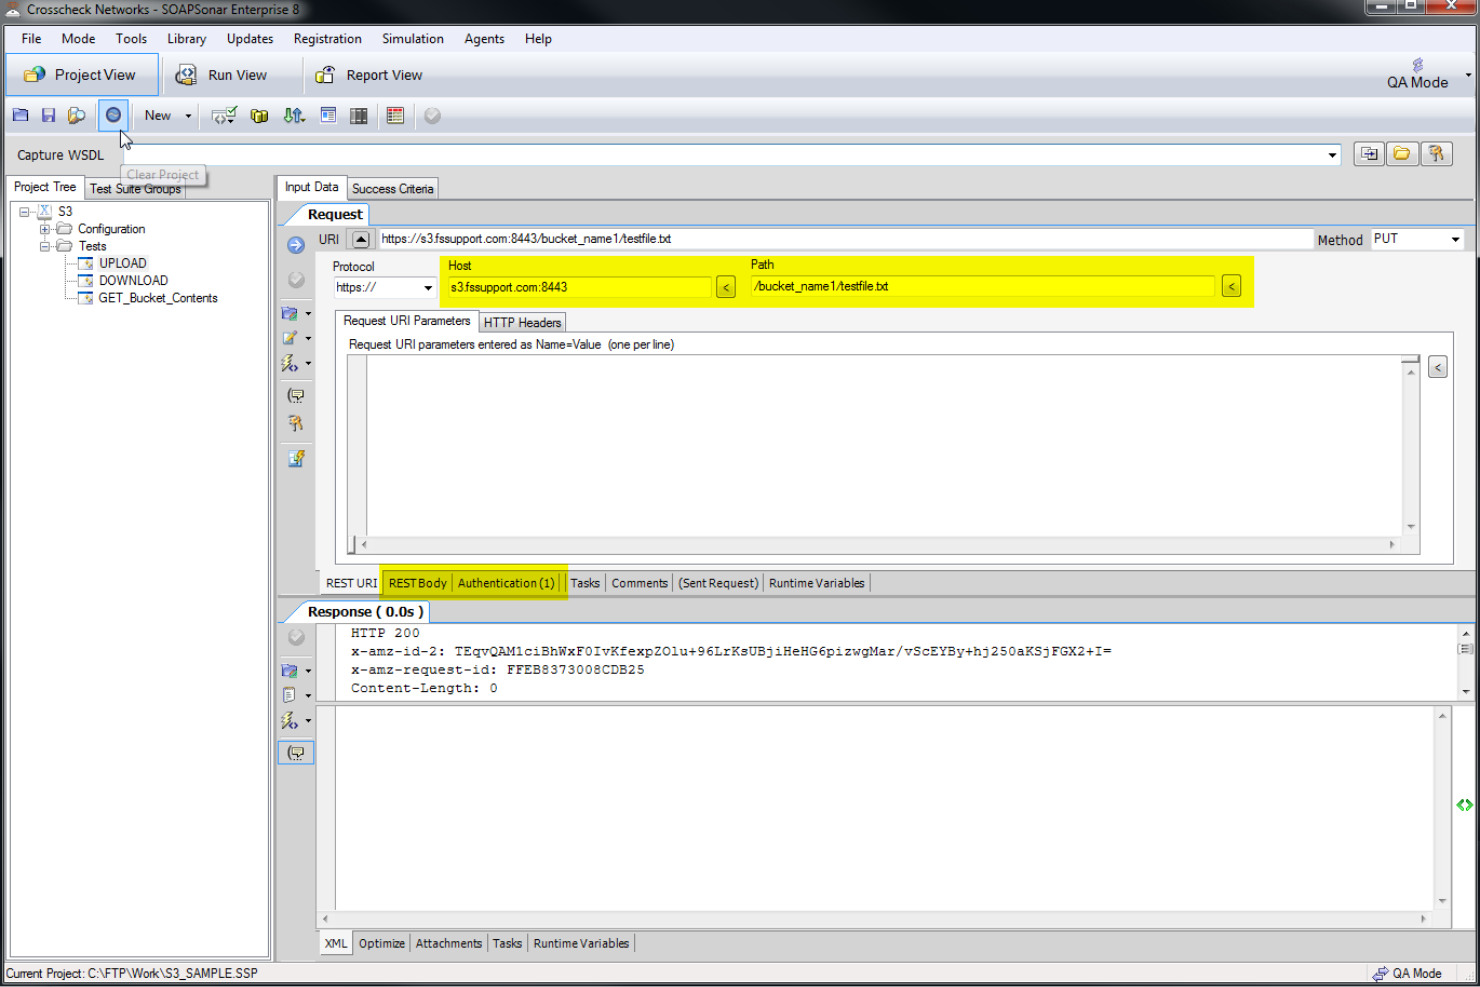Screen dimensions: 1480x987
Task: Click lightning icon in Response side toolbar
Action: [x=290, y=720]
